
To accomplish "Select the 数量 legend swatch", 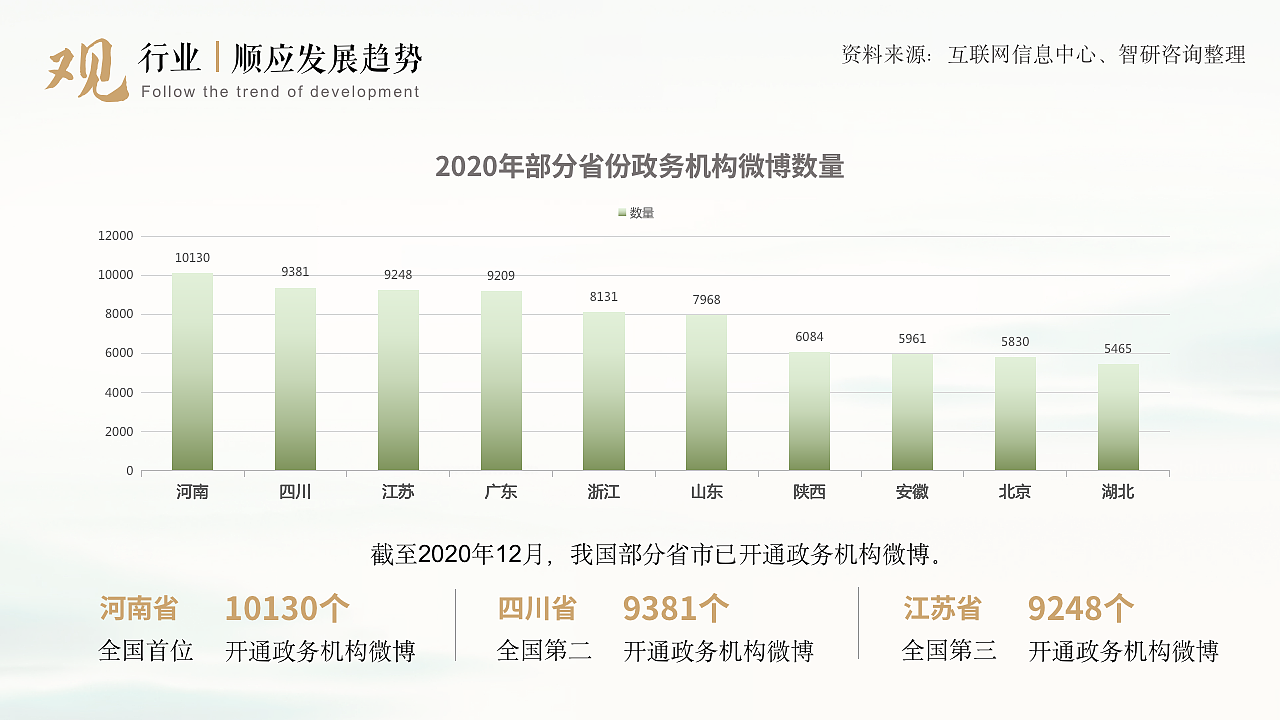I will pos(622,213).
